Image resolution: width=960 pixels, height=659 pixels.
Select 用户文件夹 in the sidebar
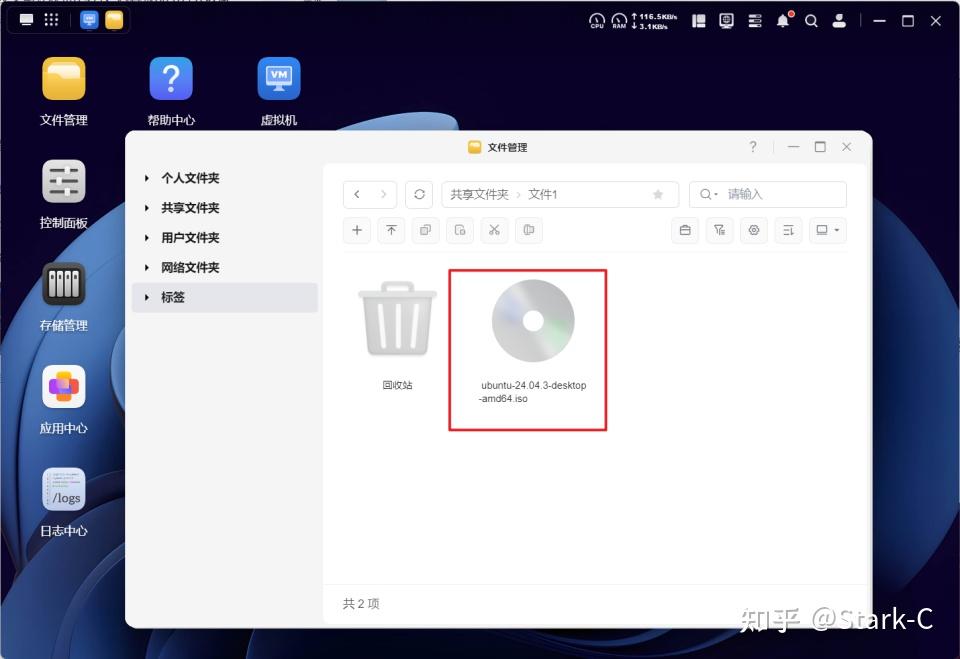(190, 238)
